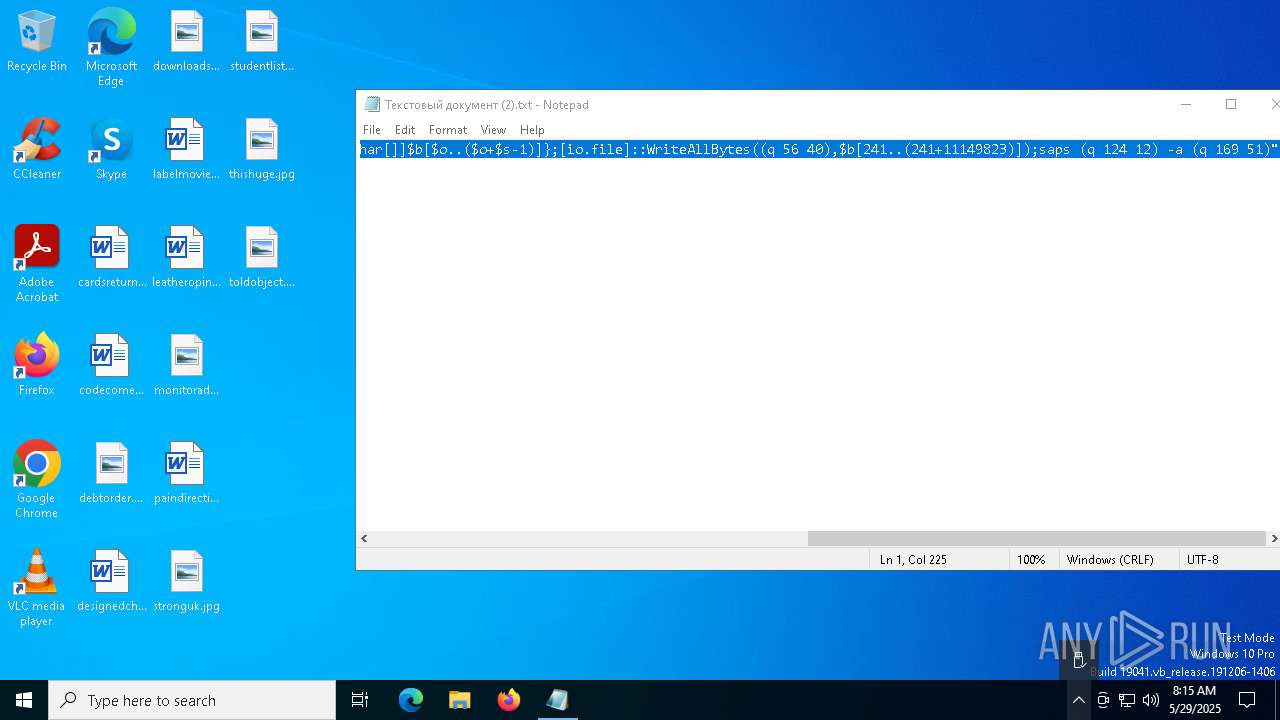Viewport: 1280px width, 720px height.
Task: Select the designedch Word document
Action: point(111,582)
